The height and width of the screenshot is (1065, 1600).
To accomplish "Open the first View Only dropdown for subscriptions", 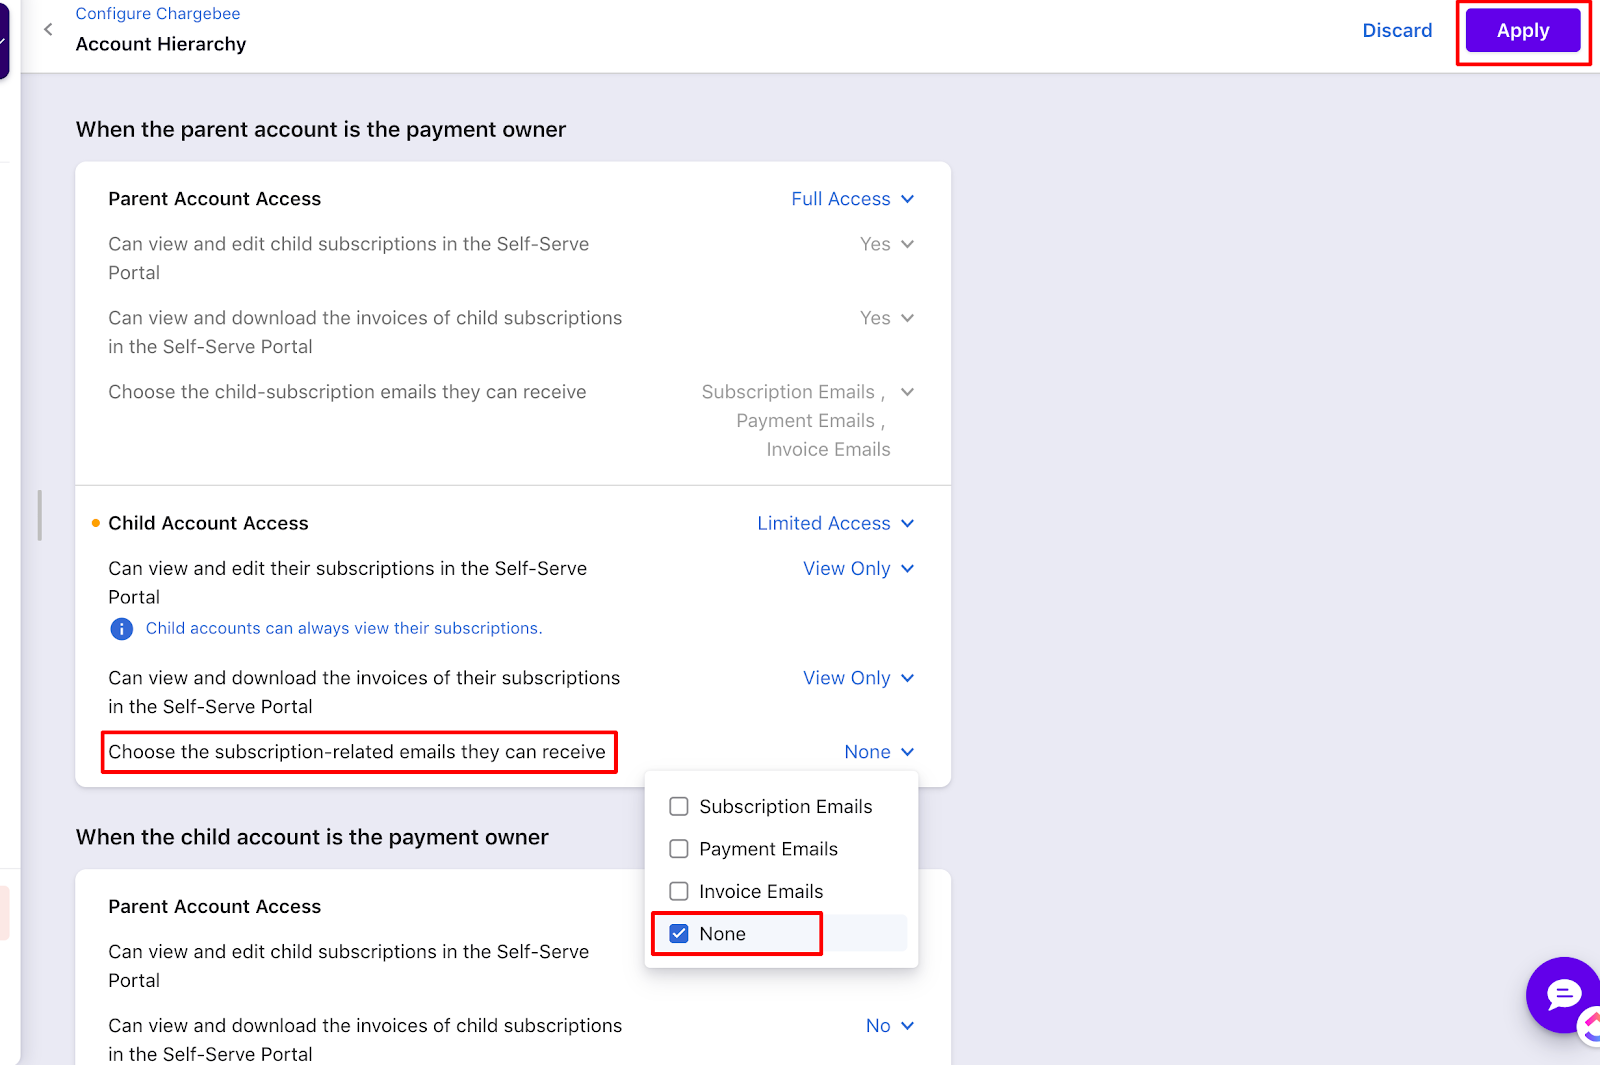I will tap(858, 568).
